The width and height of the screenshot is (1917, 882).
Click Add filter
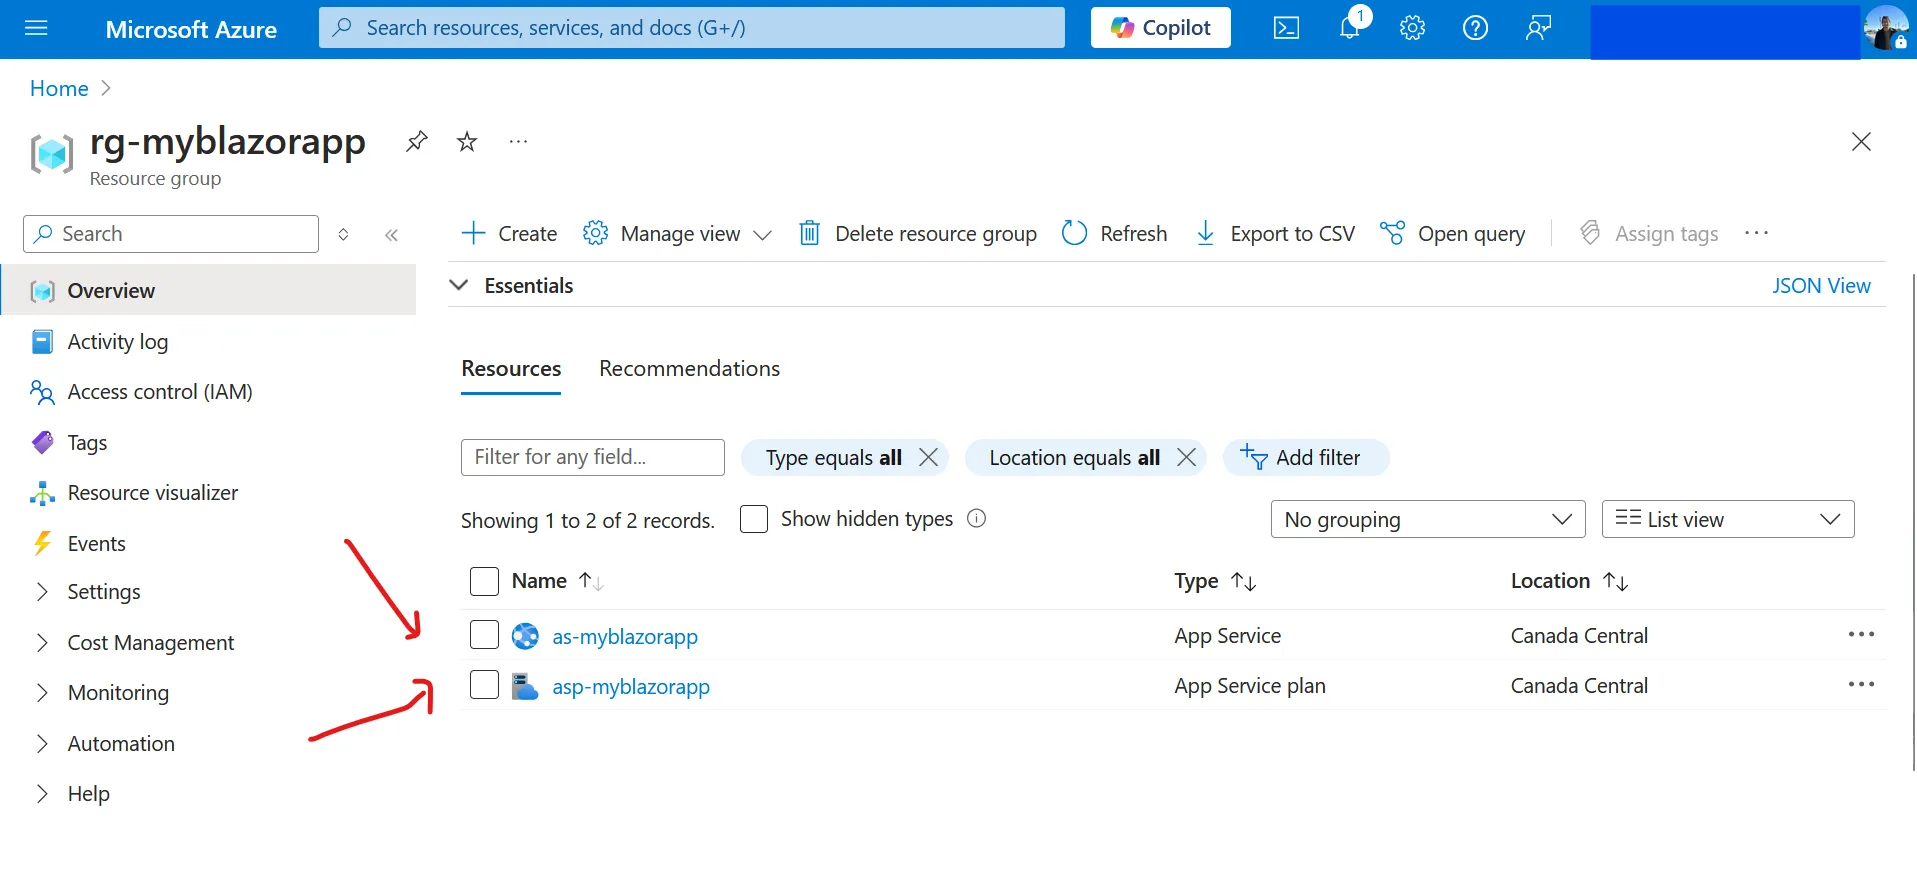1305,458
